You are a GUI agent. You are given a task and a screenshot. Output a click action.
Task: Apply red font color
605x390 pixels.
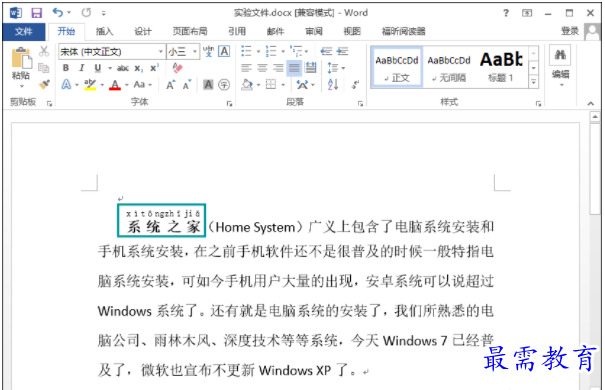click(115, 84)
